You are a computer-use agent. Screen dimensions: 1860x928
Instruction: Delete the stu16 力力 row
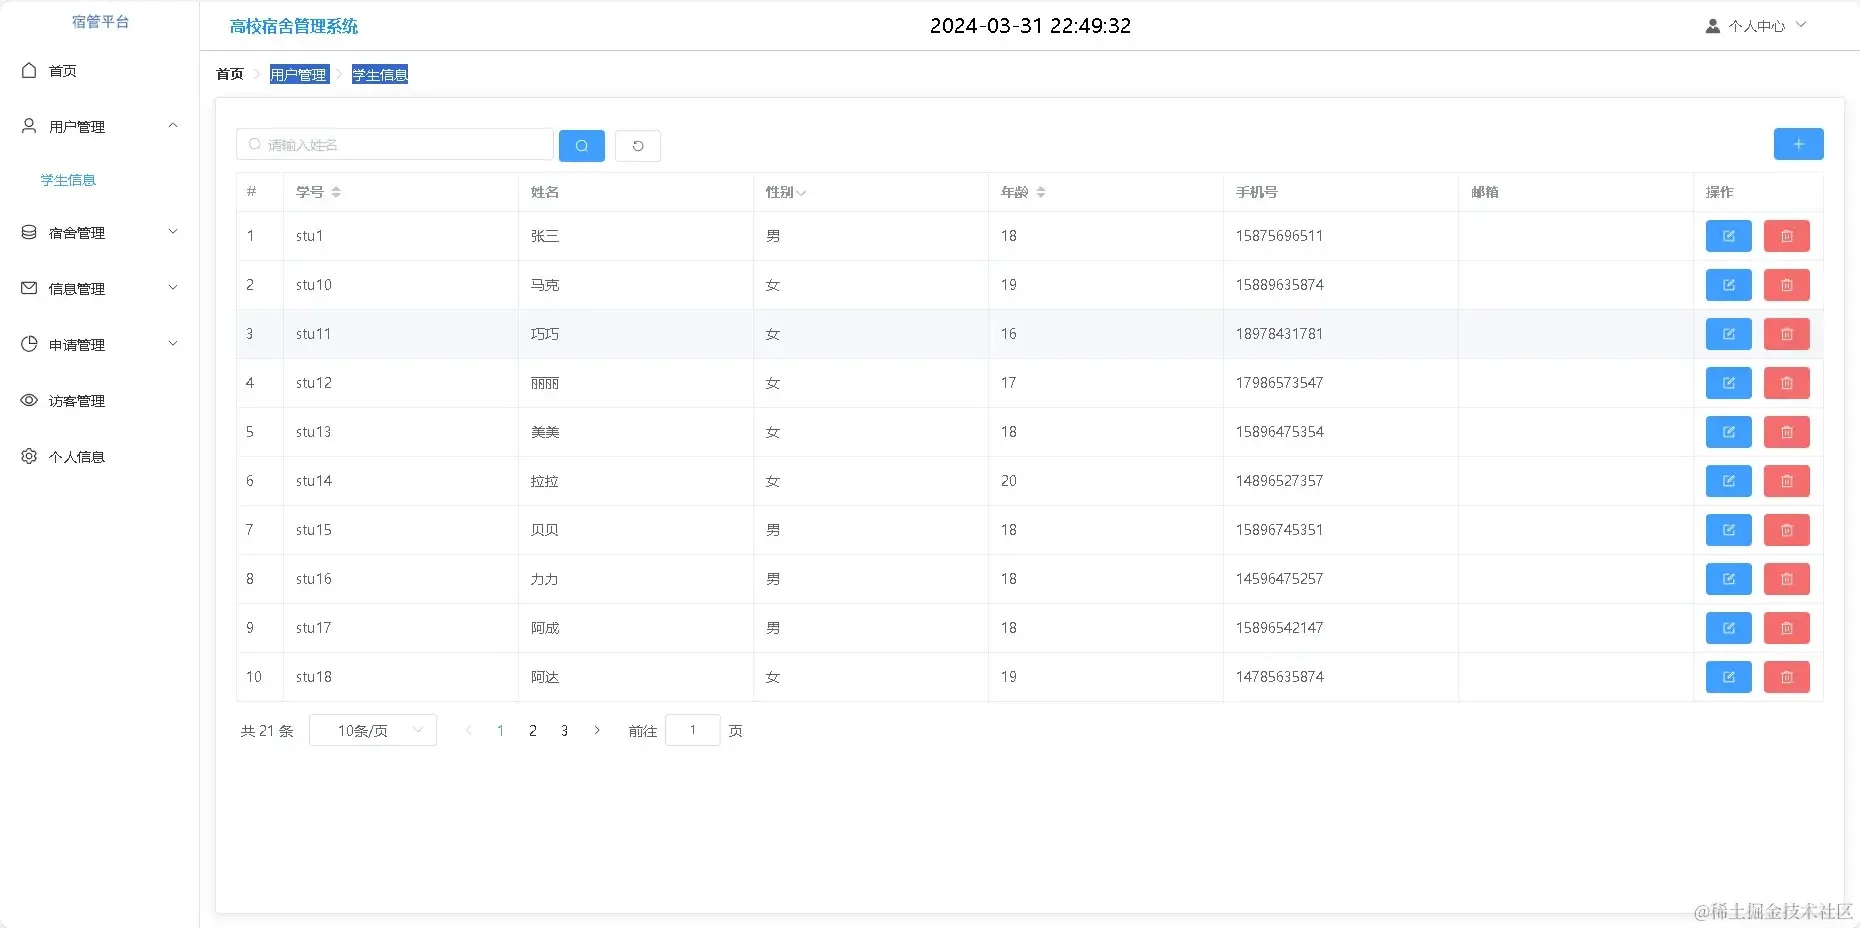pyautogui.click(x=1787, y=579)
